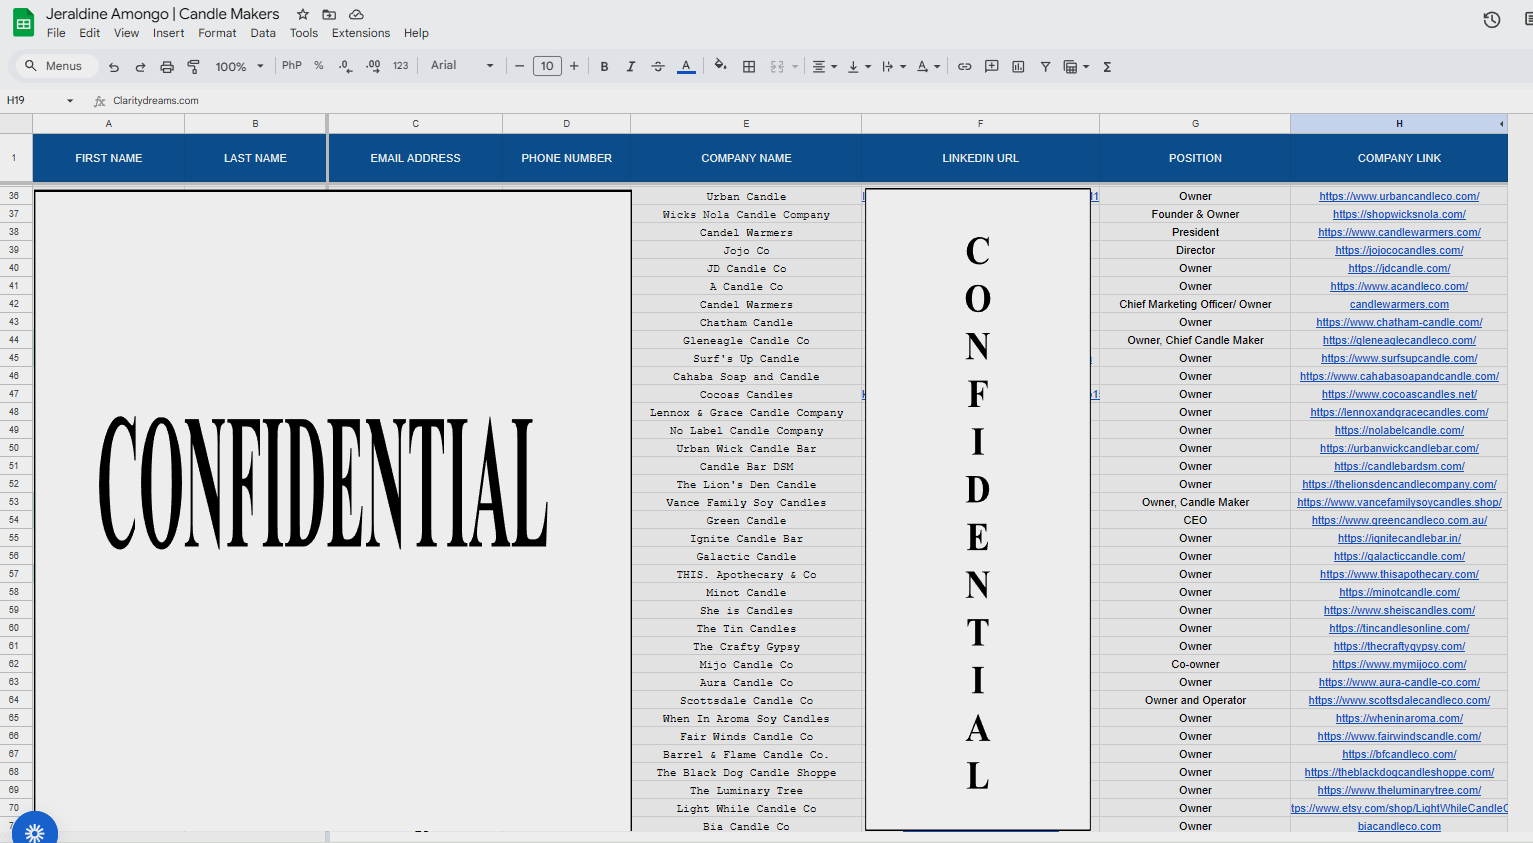This screenshot has width=1533, height=843.
Task: Open the borders tool
Action: coord(749,67)
